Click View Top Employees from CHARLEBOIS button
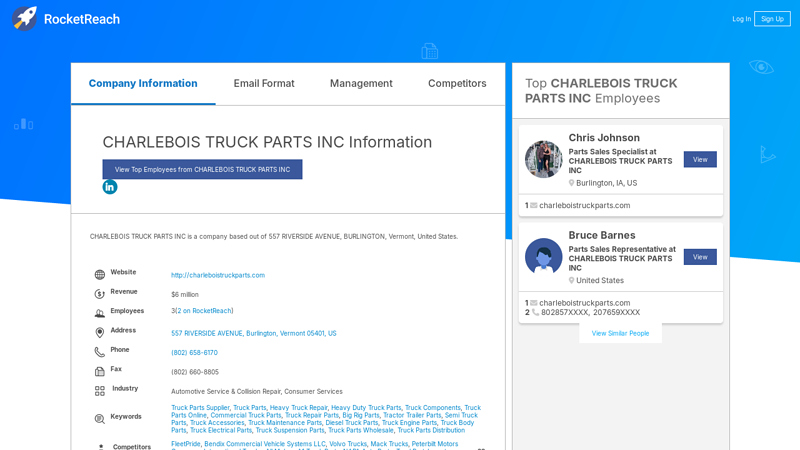Image resolution: width=800 pixels, height=450 pixels. 203,169
